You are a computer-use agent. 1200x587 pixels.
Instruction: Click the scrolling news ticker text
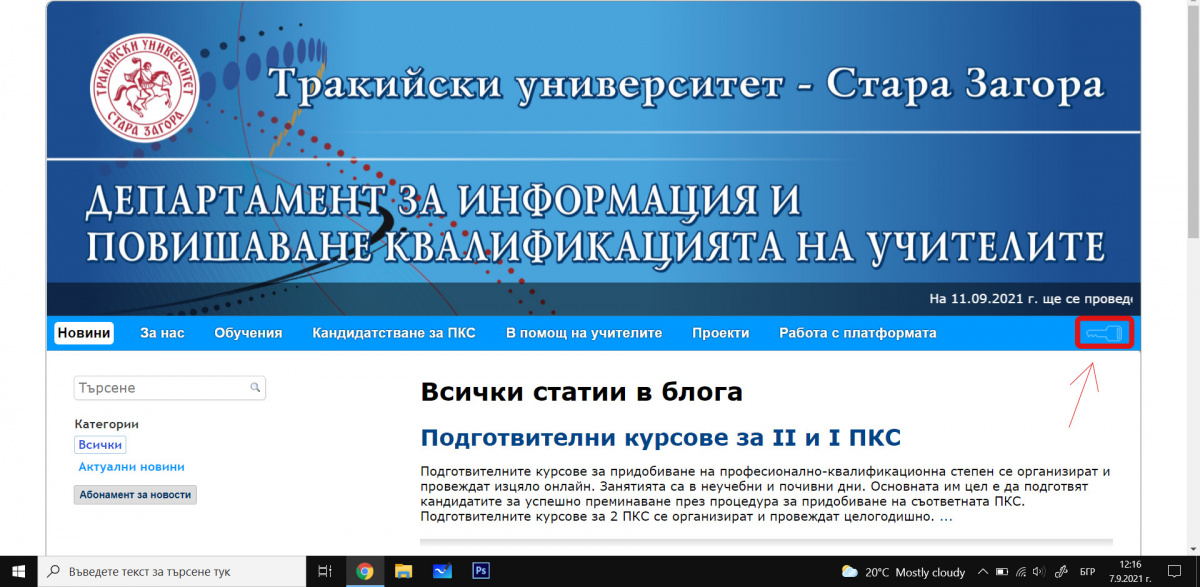1030,299
